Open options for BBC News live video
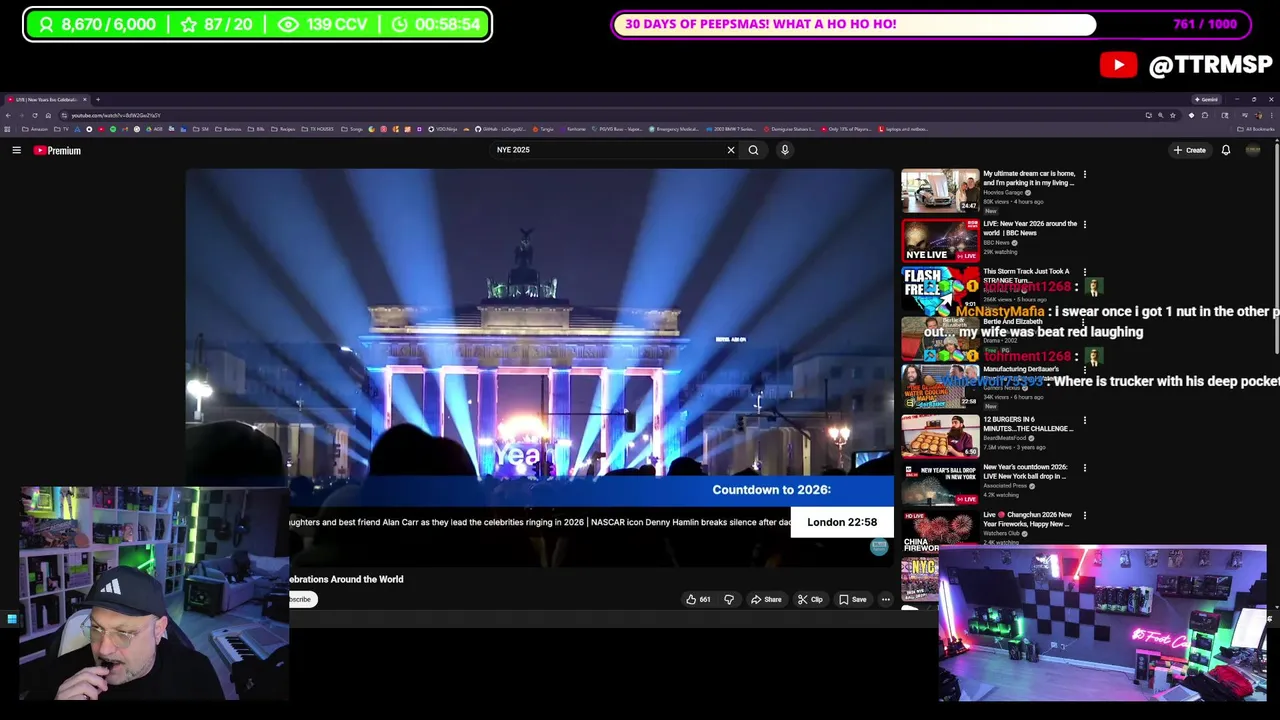1280x720 pixels. click(x=1085, y=224)
